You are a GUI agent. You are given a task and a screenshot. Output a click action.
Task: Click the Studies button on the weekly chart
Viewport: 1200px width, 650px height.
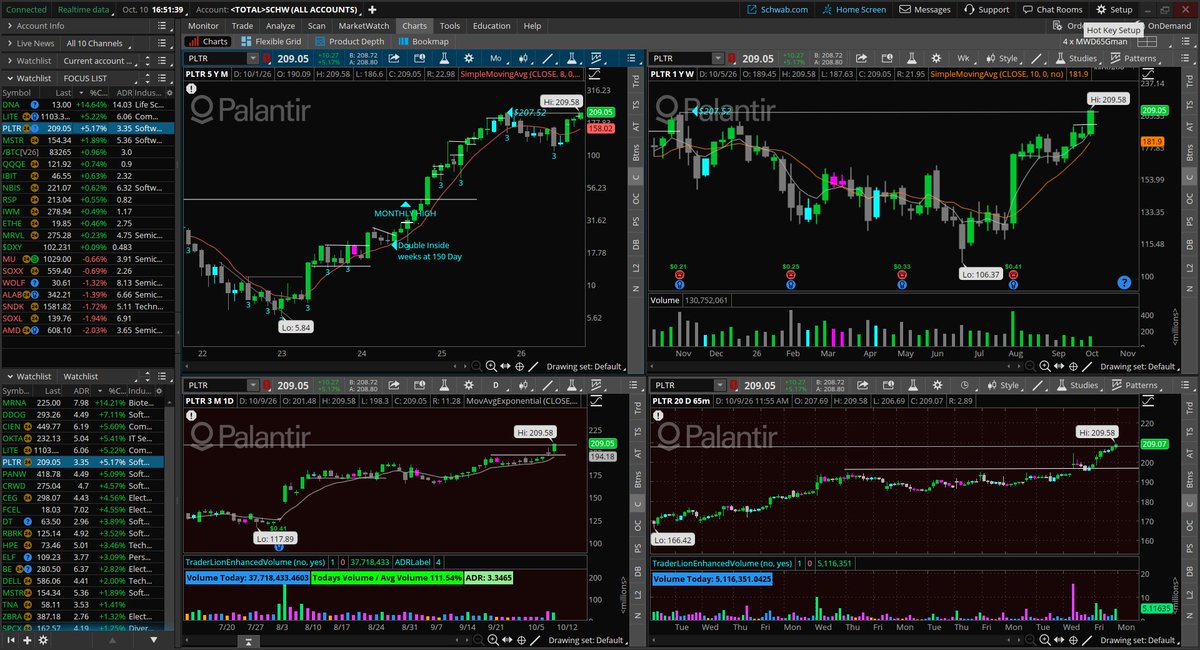coord(1075,59)
